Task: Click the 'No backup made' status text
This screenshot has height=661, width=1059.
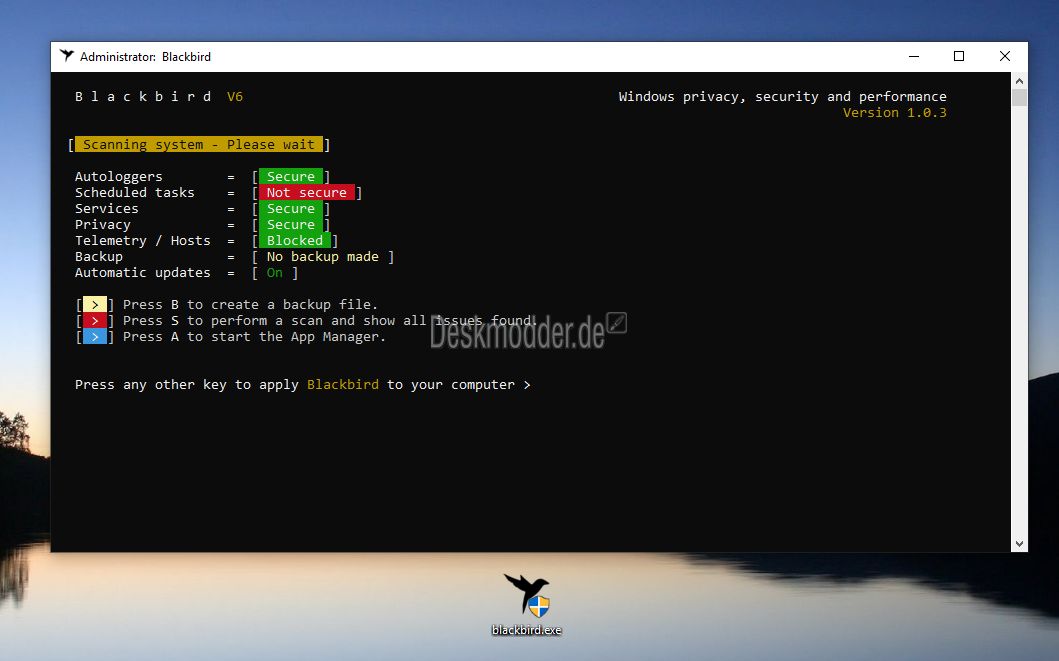Action: coord(323,257)
